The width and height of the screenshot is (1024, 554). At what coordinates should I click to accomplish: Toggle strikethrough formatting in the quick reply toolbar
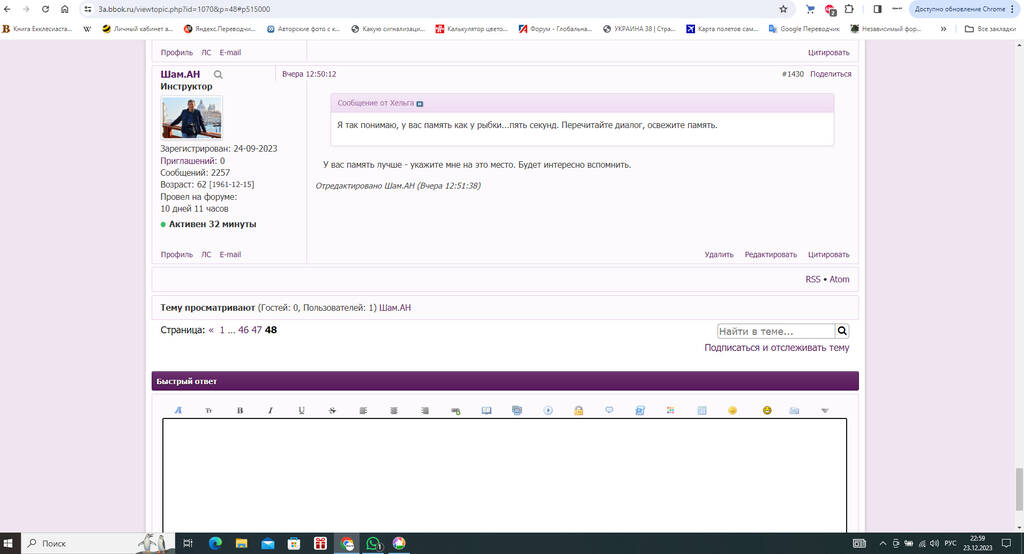(x=332, y=410)
